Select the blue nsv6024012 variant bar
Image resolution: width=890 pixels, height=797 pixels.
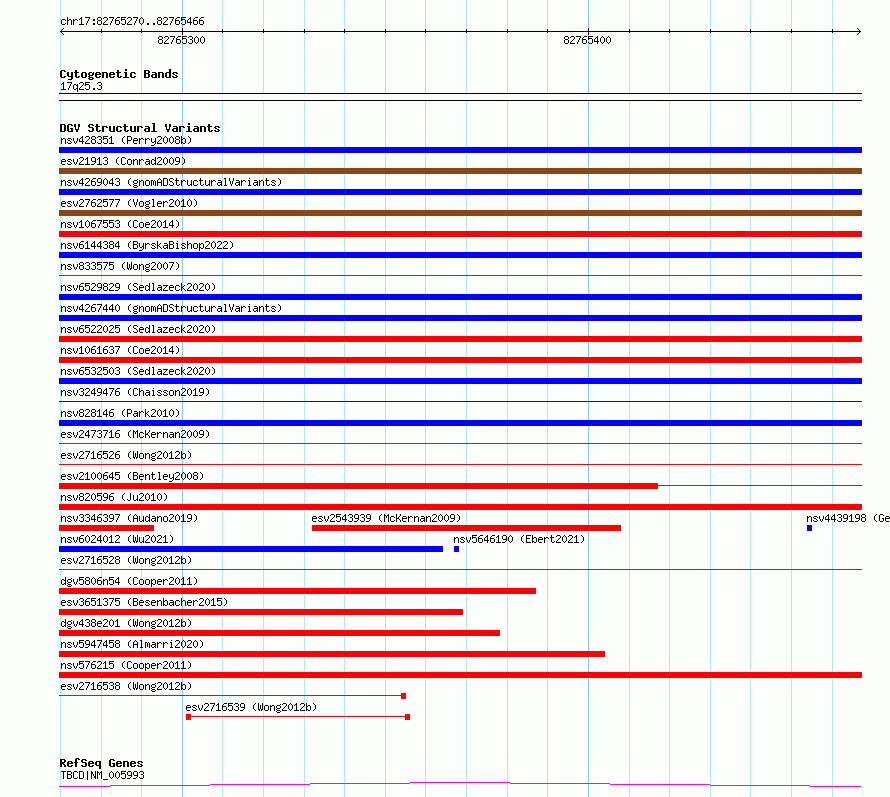tap(251, 549)
